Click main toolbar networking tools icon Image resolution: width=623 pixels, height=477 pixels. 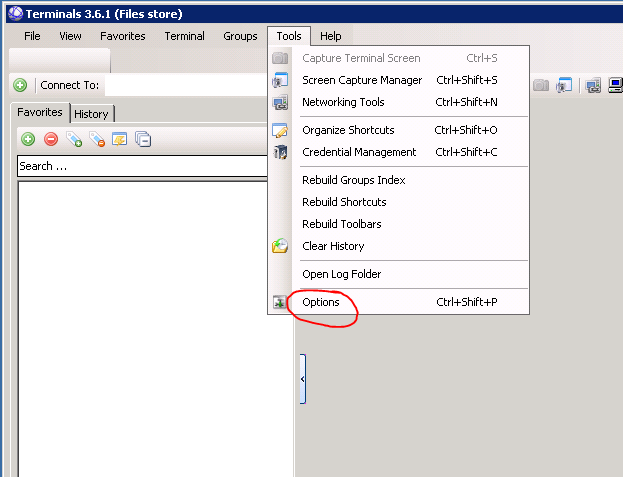(x=593, y=85)
